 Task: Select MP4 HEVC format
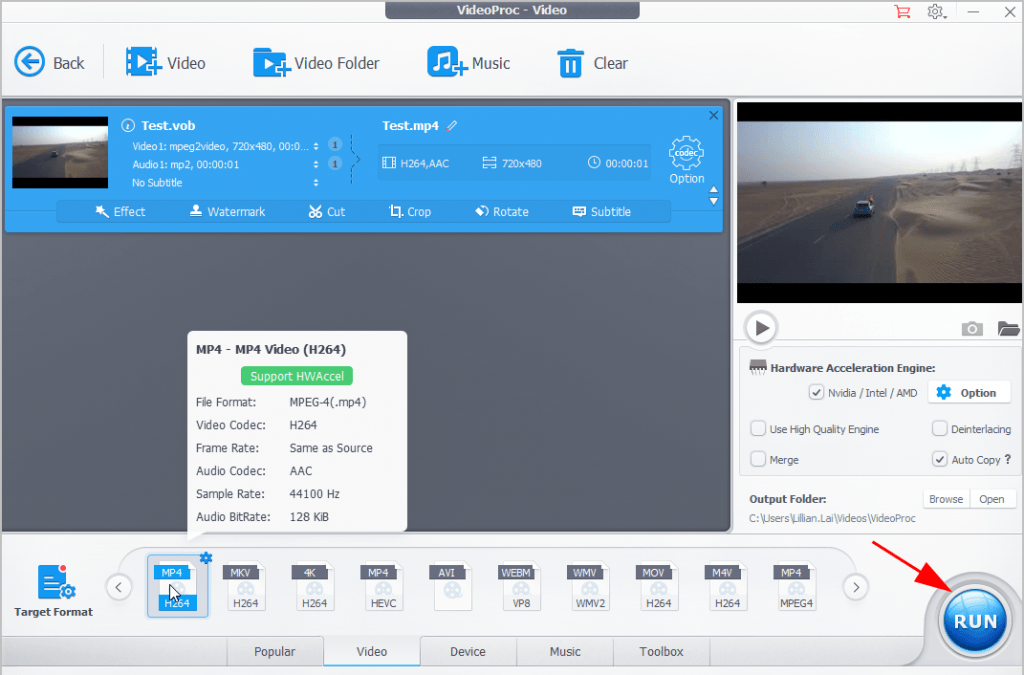[x=383, y=587]
